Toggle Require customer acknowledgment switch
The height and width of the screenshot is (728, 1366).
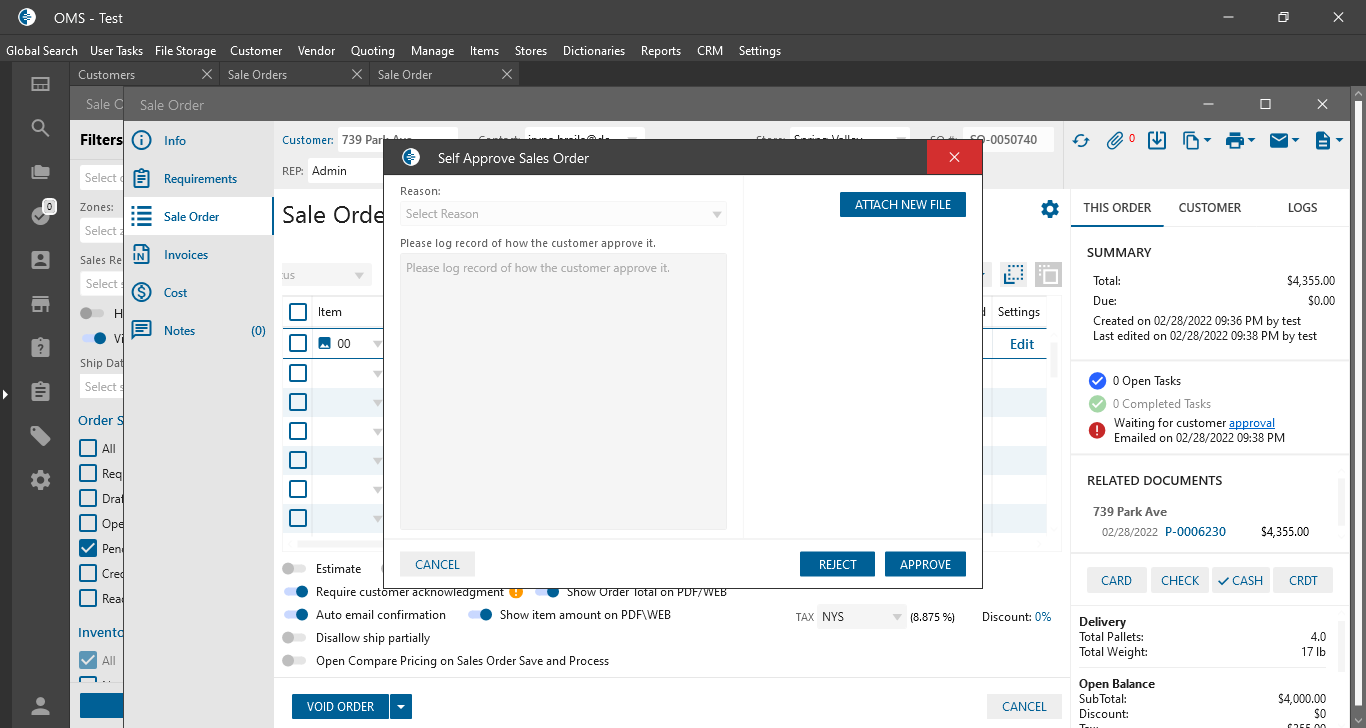coord(295,592)
